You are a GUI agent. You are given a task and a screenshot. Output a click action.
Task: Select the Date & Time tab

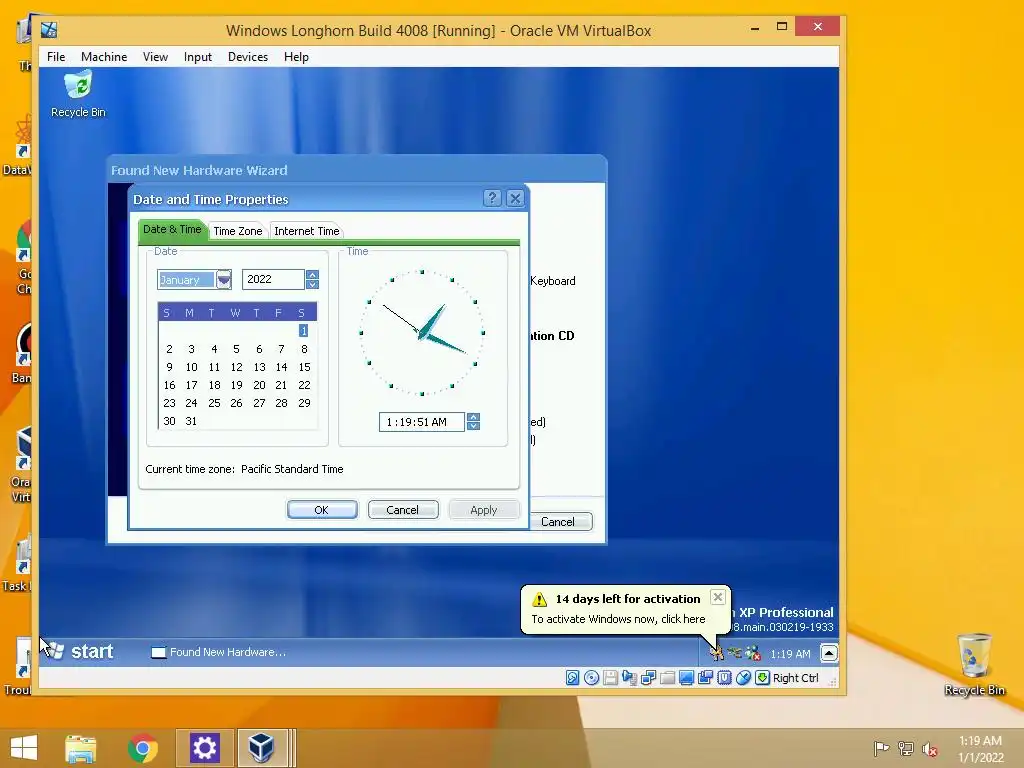pos(172,229)
